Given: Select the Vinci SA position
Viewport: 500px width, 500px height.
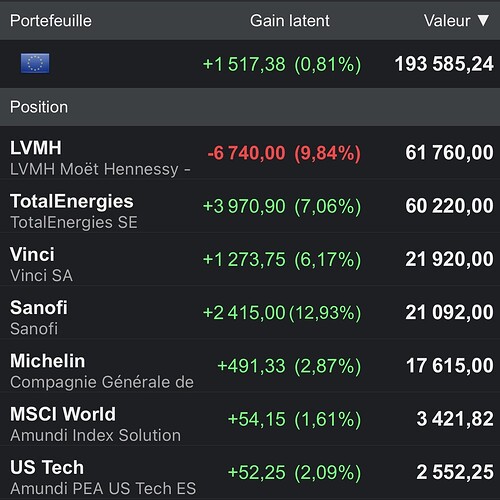Looking at the screenshot, I should (250, 259).
